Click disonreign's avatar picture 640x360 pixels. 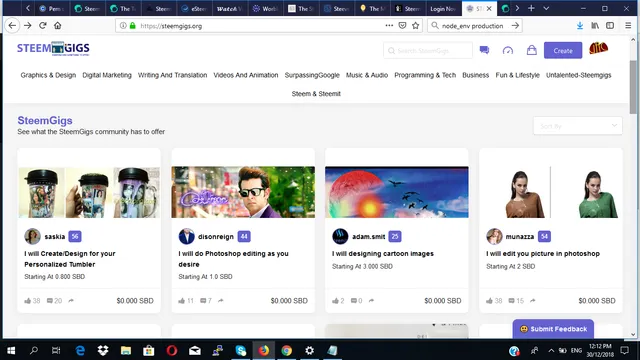(x=187, y=236)
